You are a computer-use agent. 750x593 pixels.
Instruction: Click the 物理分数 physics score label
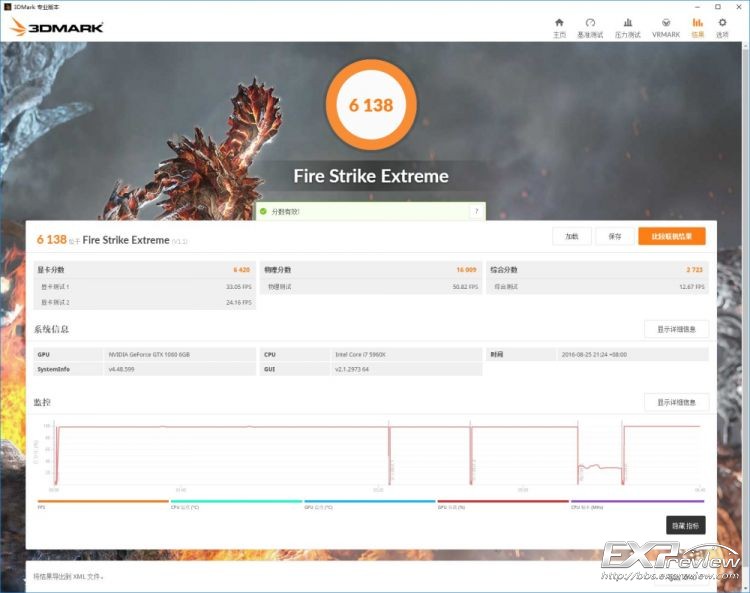click(278, 270)
